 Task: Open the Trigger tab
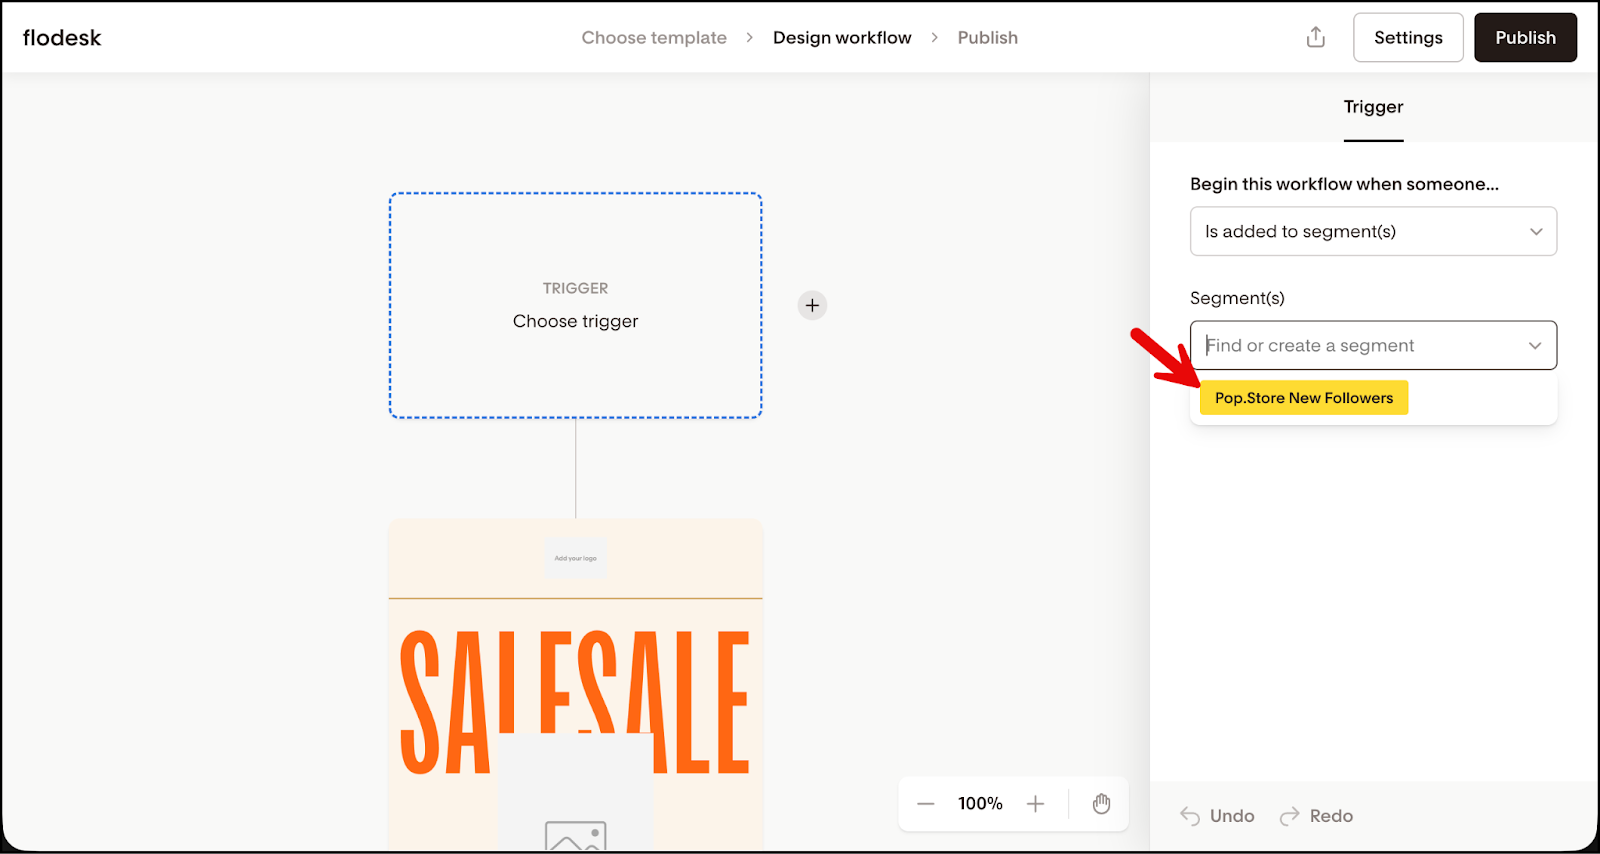click(x=1372, y=107)
